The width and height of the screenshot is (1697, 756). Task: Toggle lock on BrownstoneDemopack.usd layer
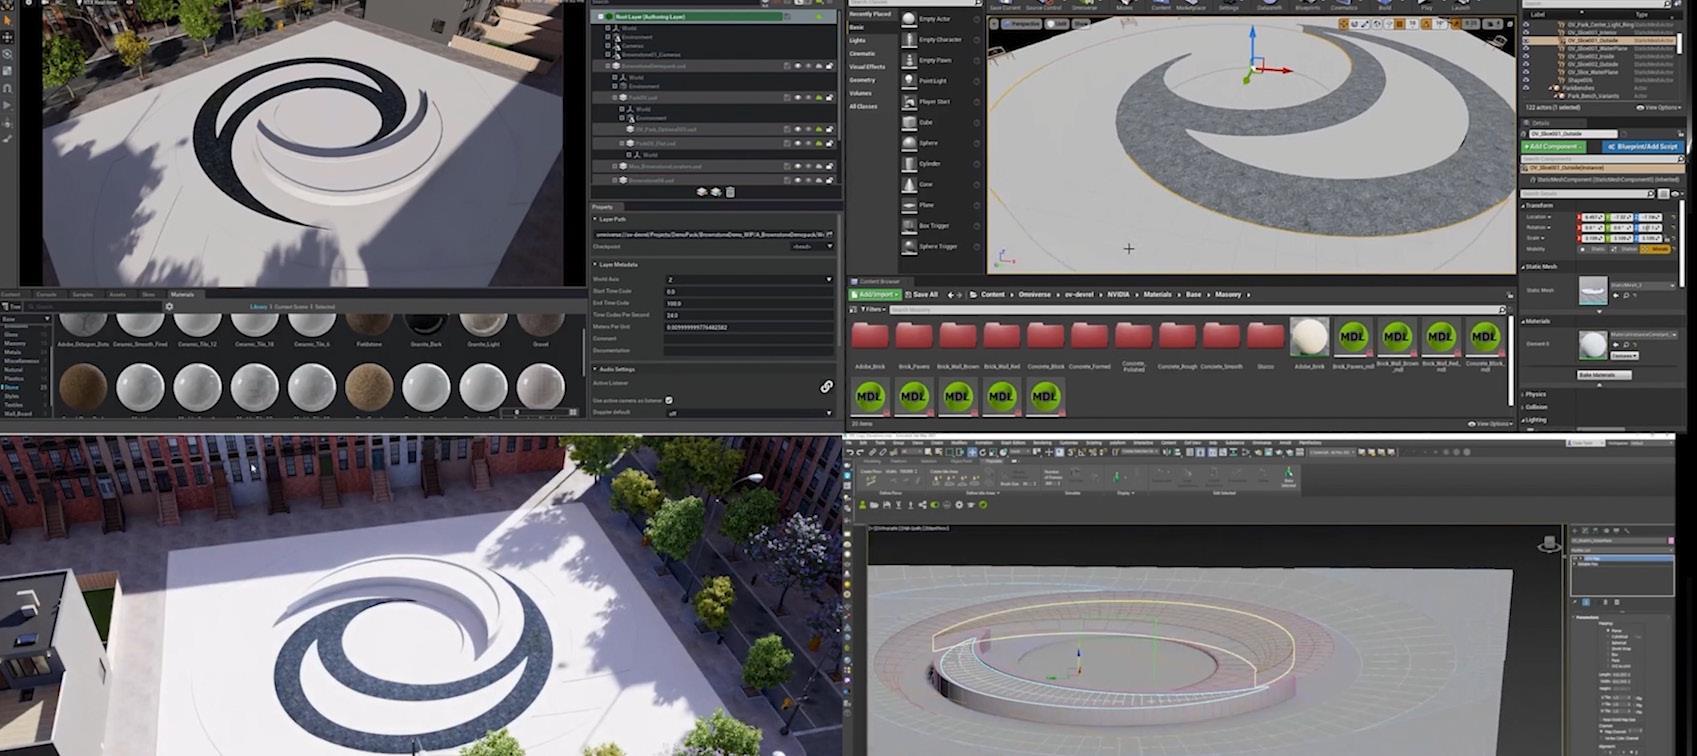pos(829,66)
